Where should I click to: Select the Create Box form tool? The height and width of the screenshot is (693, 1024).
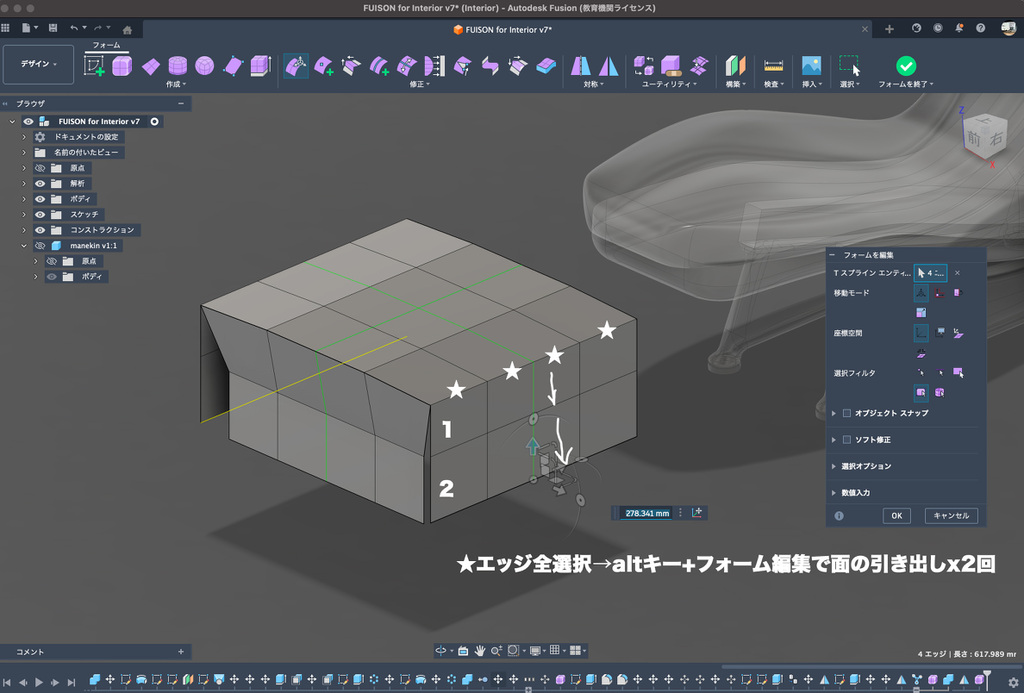pos(122,66)
